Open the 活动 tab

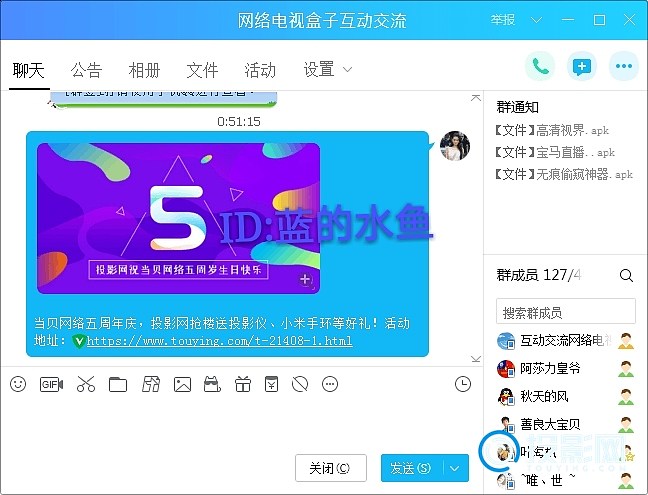tap(260, 70)
